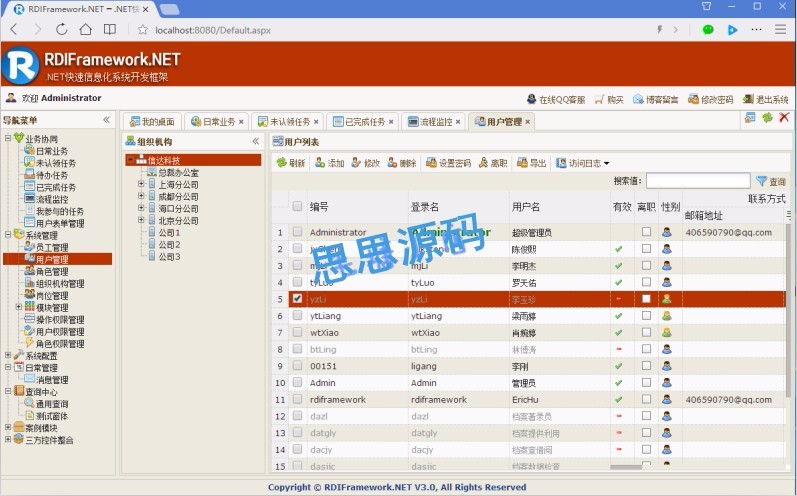The image size is (797, 496).
Task: Open 设置密码 set password tool
Action: point(448,163)
